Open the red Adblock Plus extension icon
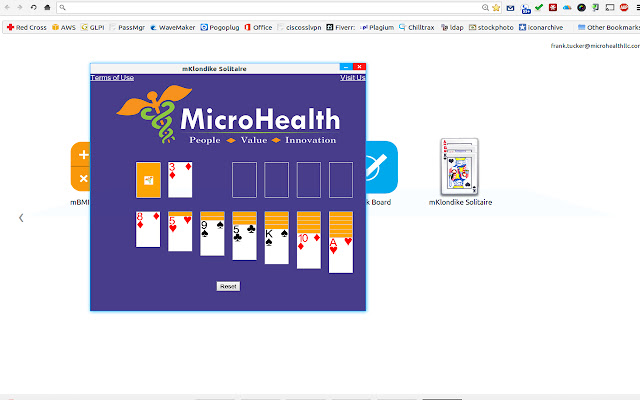Image resolution: width=640 pixels, height=400 pixels. tap(624, 7)
